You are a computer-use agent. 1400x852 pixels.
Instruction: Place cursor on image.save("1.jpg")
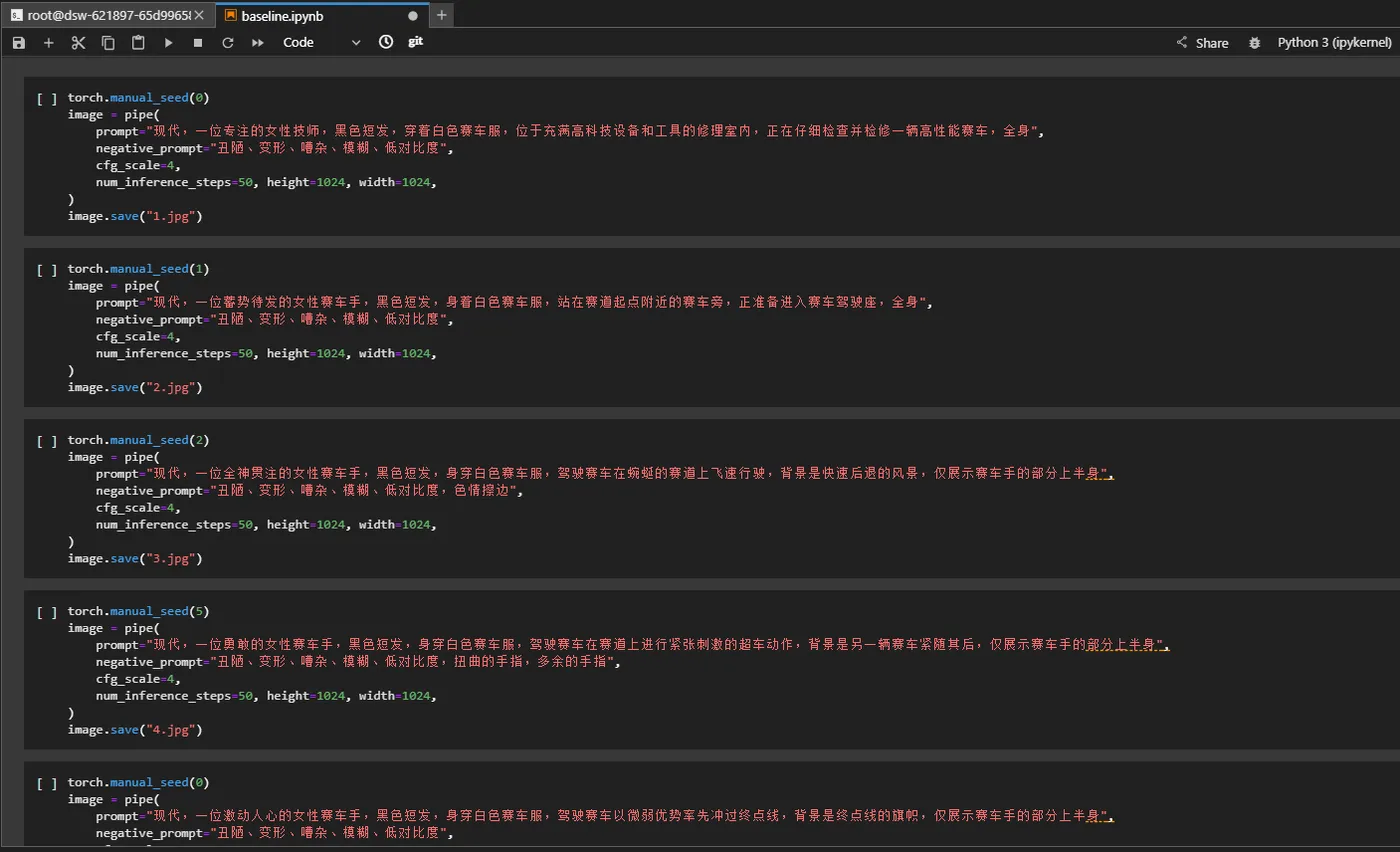[x=135, y=216]
